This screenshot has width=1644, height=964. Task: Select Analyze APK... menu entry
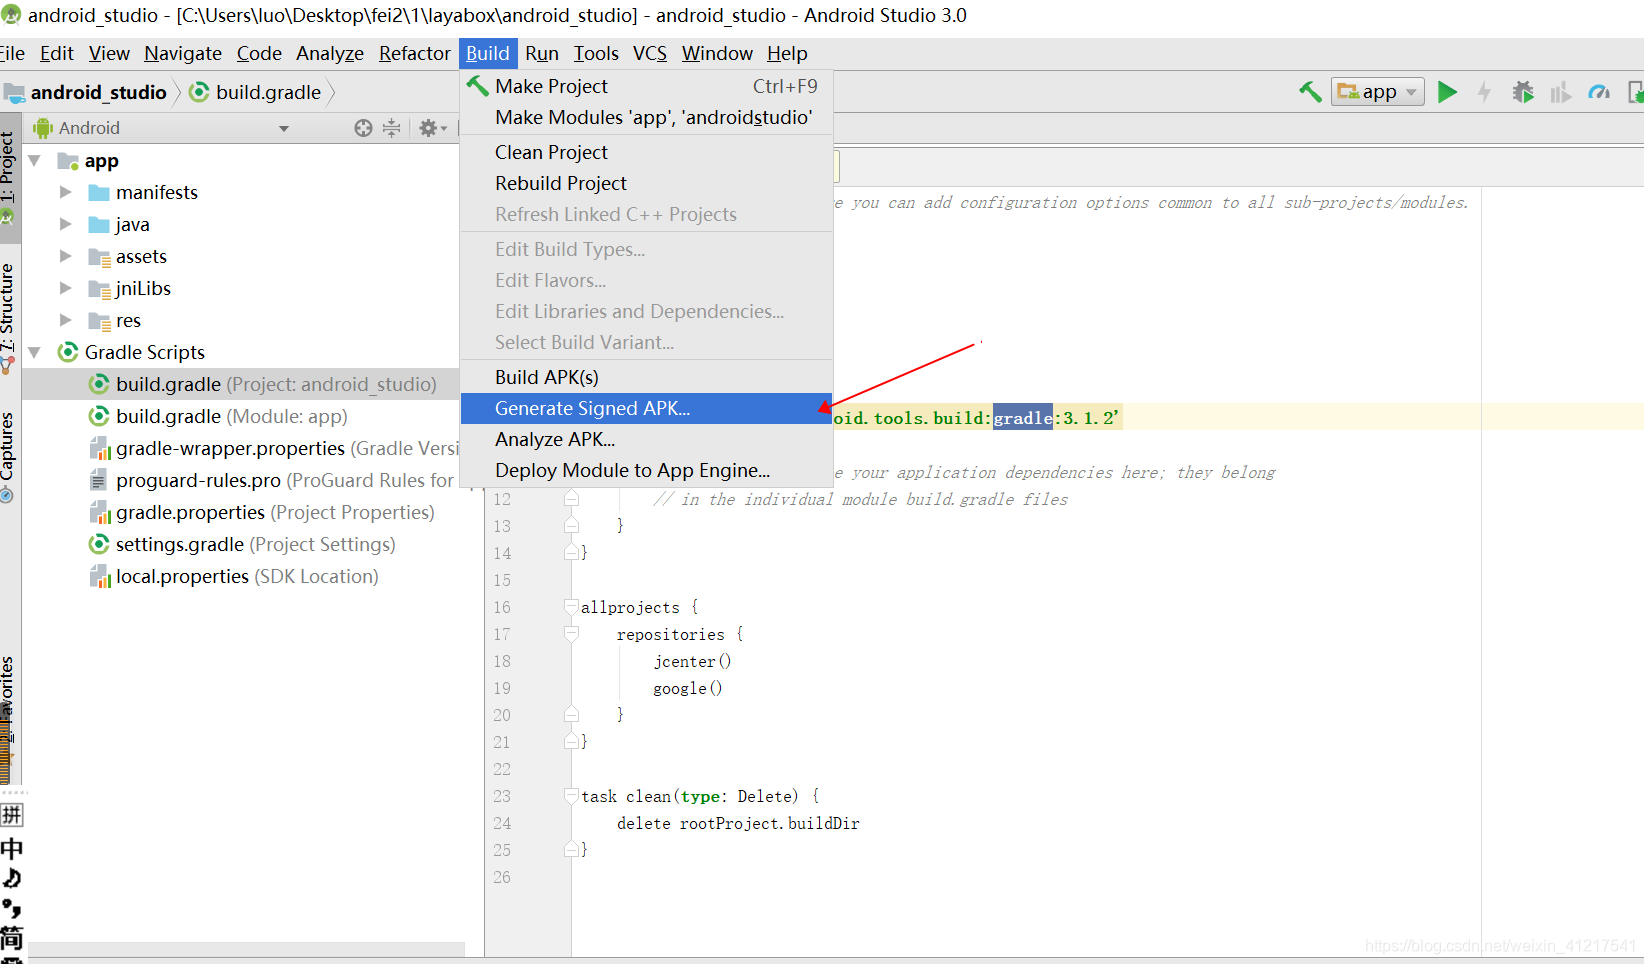click(646, 439)
